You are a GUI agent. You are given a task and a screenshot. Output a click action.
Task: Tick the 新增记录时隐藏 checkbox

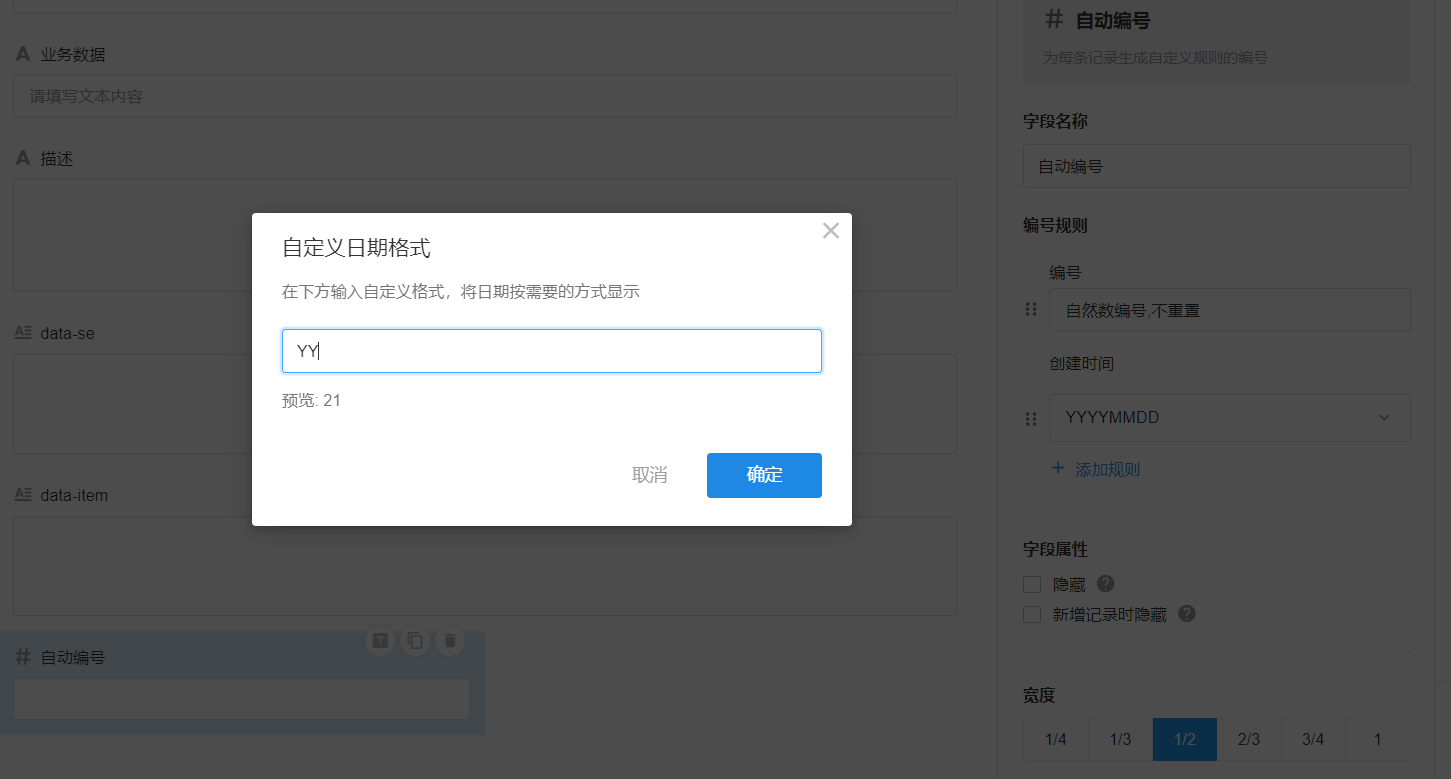[1032, 615]
